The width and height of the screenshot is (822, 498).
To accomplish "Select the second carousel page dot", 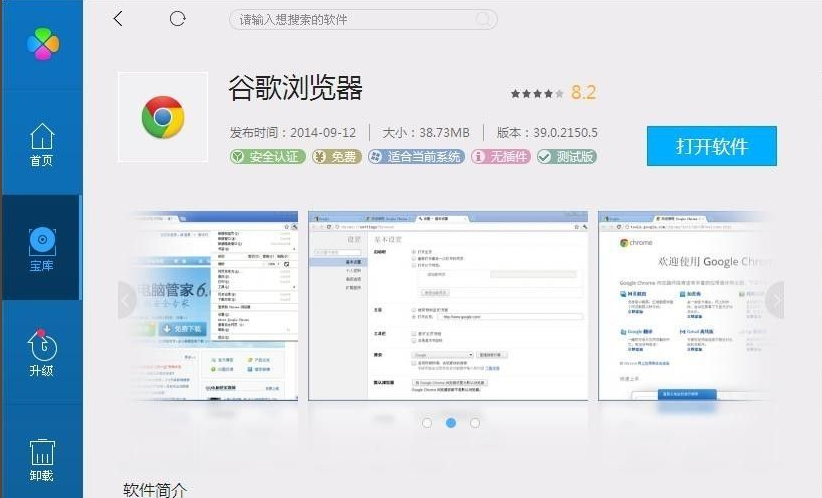I will 451,423.
